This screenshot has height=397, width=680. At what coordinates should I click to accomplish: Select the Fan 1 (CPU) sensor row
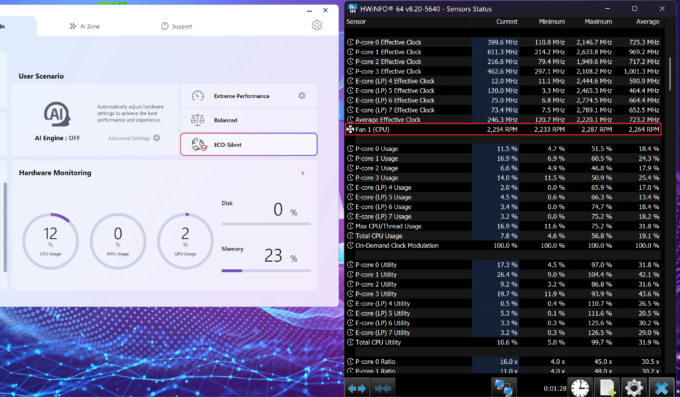[x=503, y=129]
